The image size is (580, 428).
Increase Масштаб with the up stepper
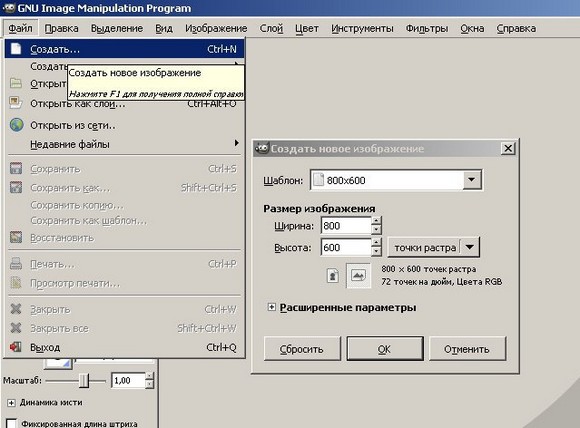(x=149, y=376)
